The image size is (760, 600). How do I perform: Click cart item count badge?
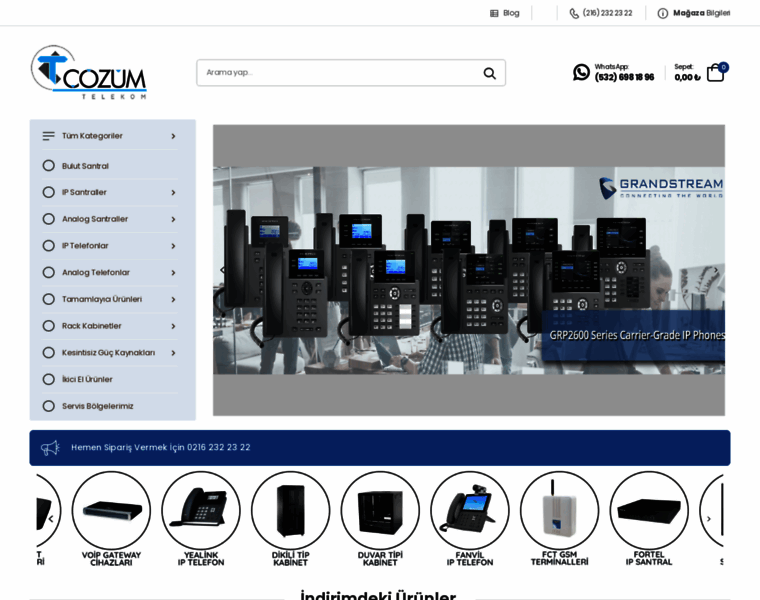pyautogui.click(x=723, y=67)
